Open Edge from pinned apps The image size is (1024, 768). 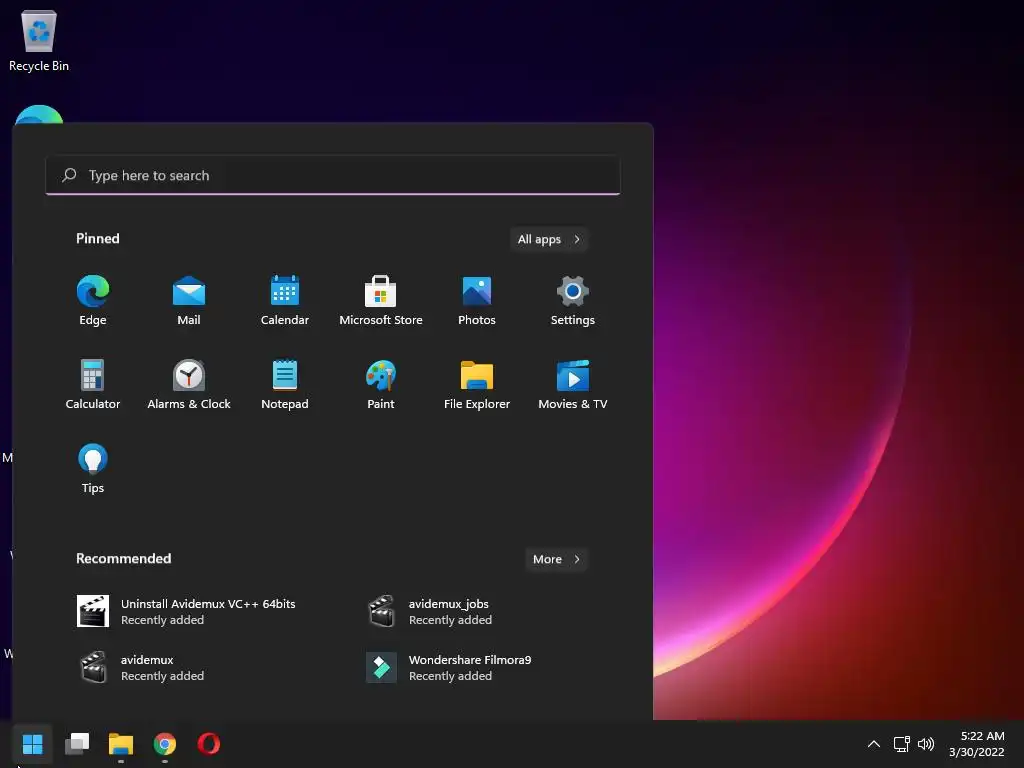93,300
